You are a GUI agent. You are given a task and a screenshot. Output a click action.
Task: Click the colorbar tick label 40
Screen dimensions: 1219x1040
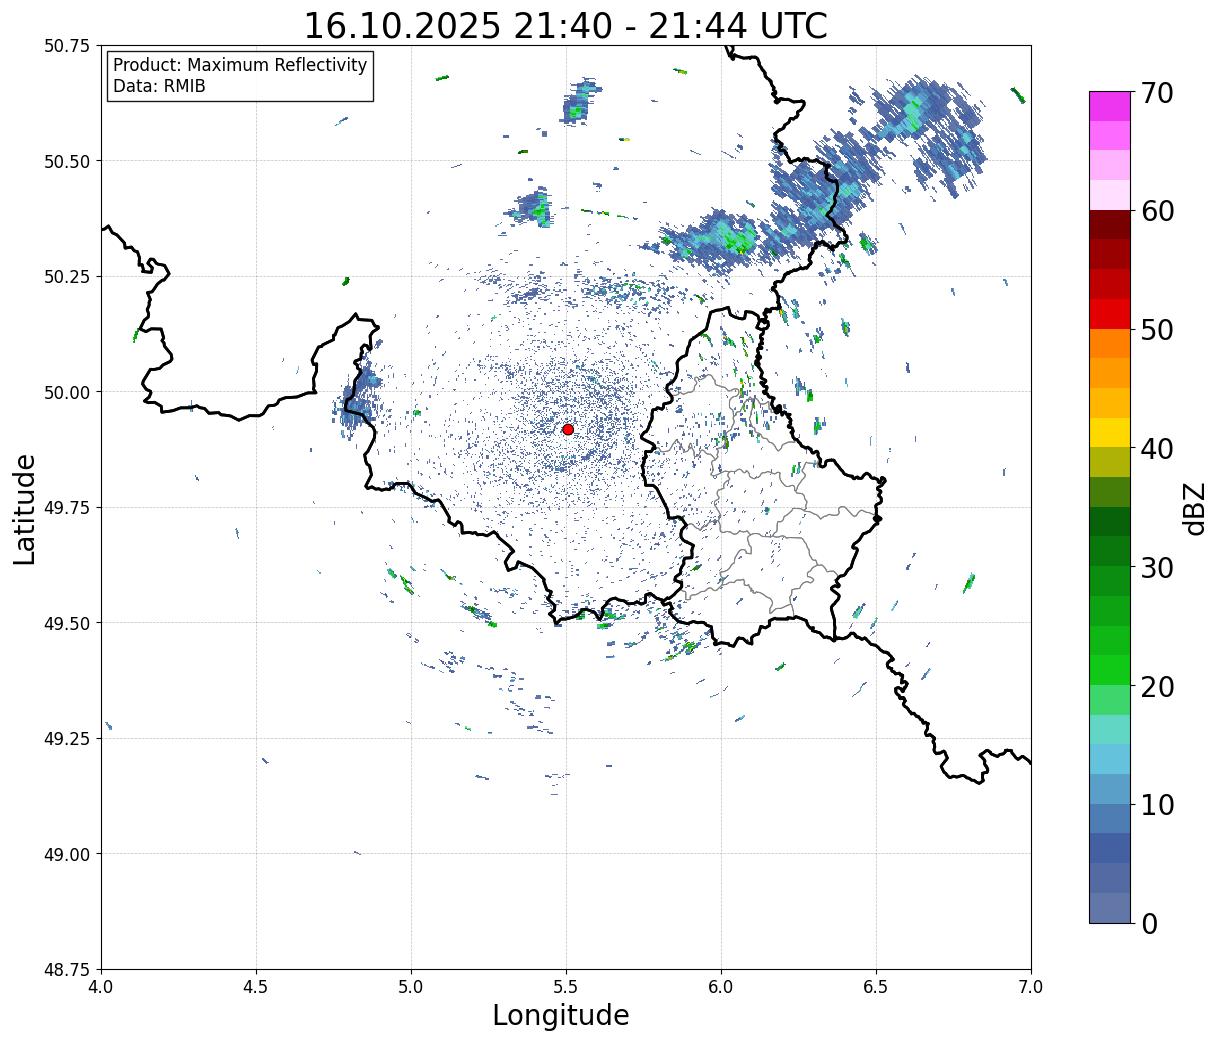pos(1157,448)
